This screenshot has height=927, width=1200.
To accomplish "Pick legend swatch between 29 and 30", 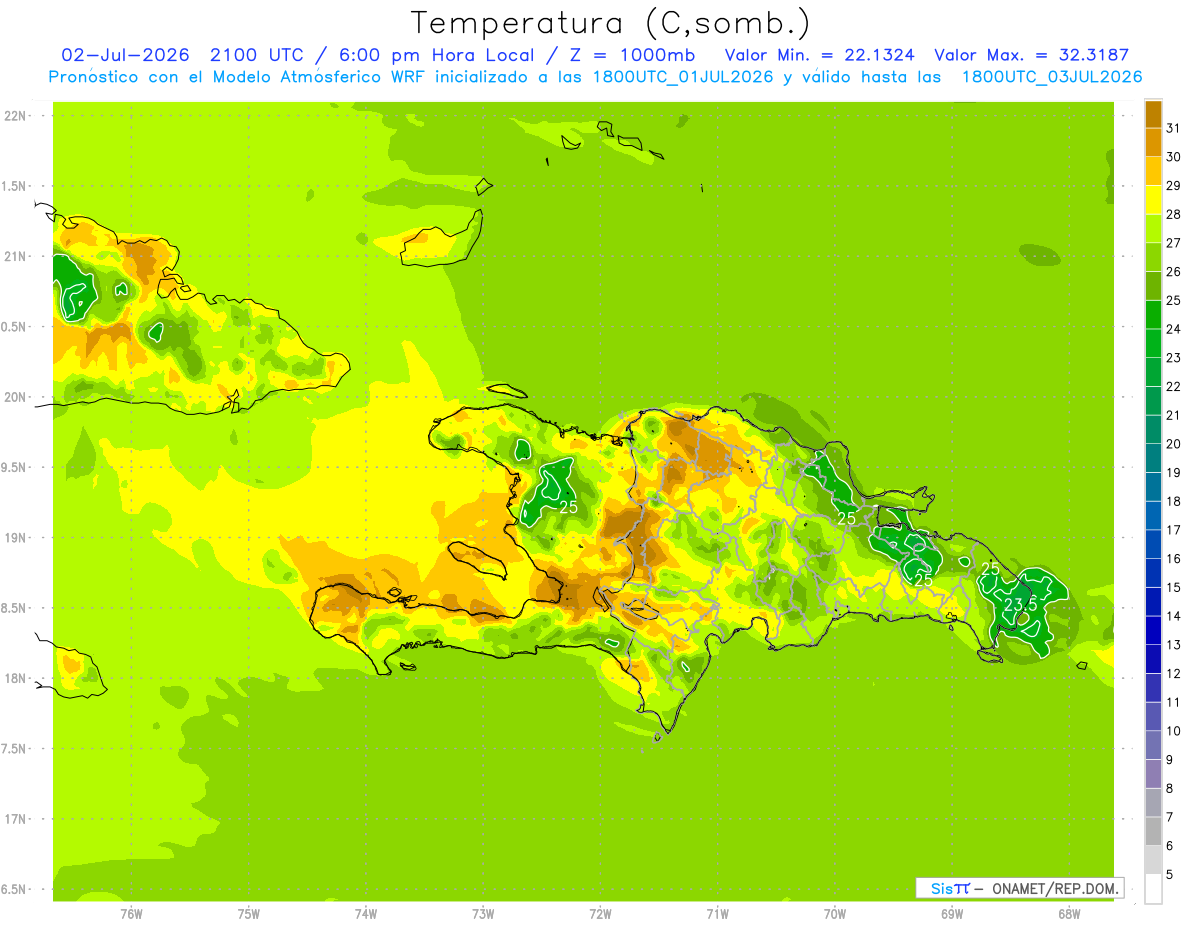I will coord(1153,171).
